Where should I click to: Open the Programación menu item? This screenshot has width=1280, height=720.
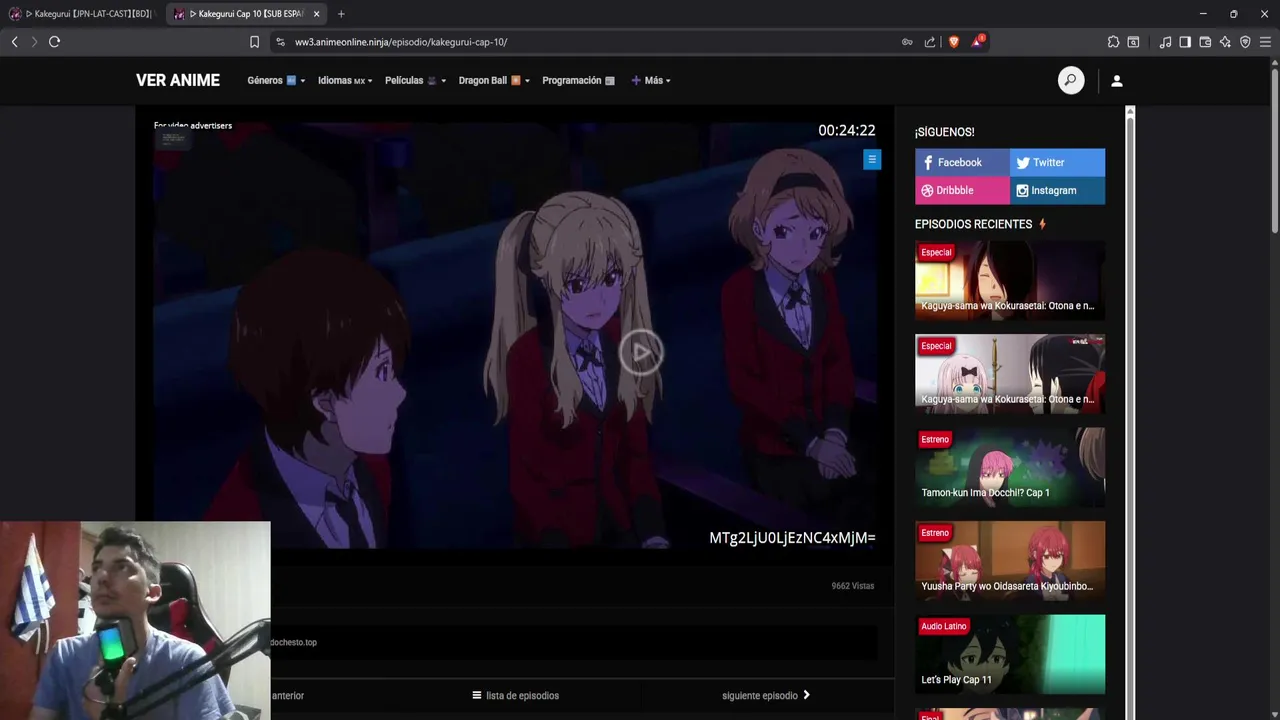[x=578, y=81]
